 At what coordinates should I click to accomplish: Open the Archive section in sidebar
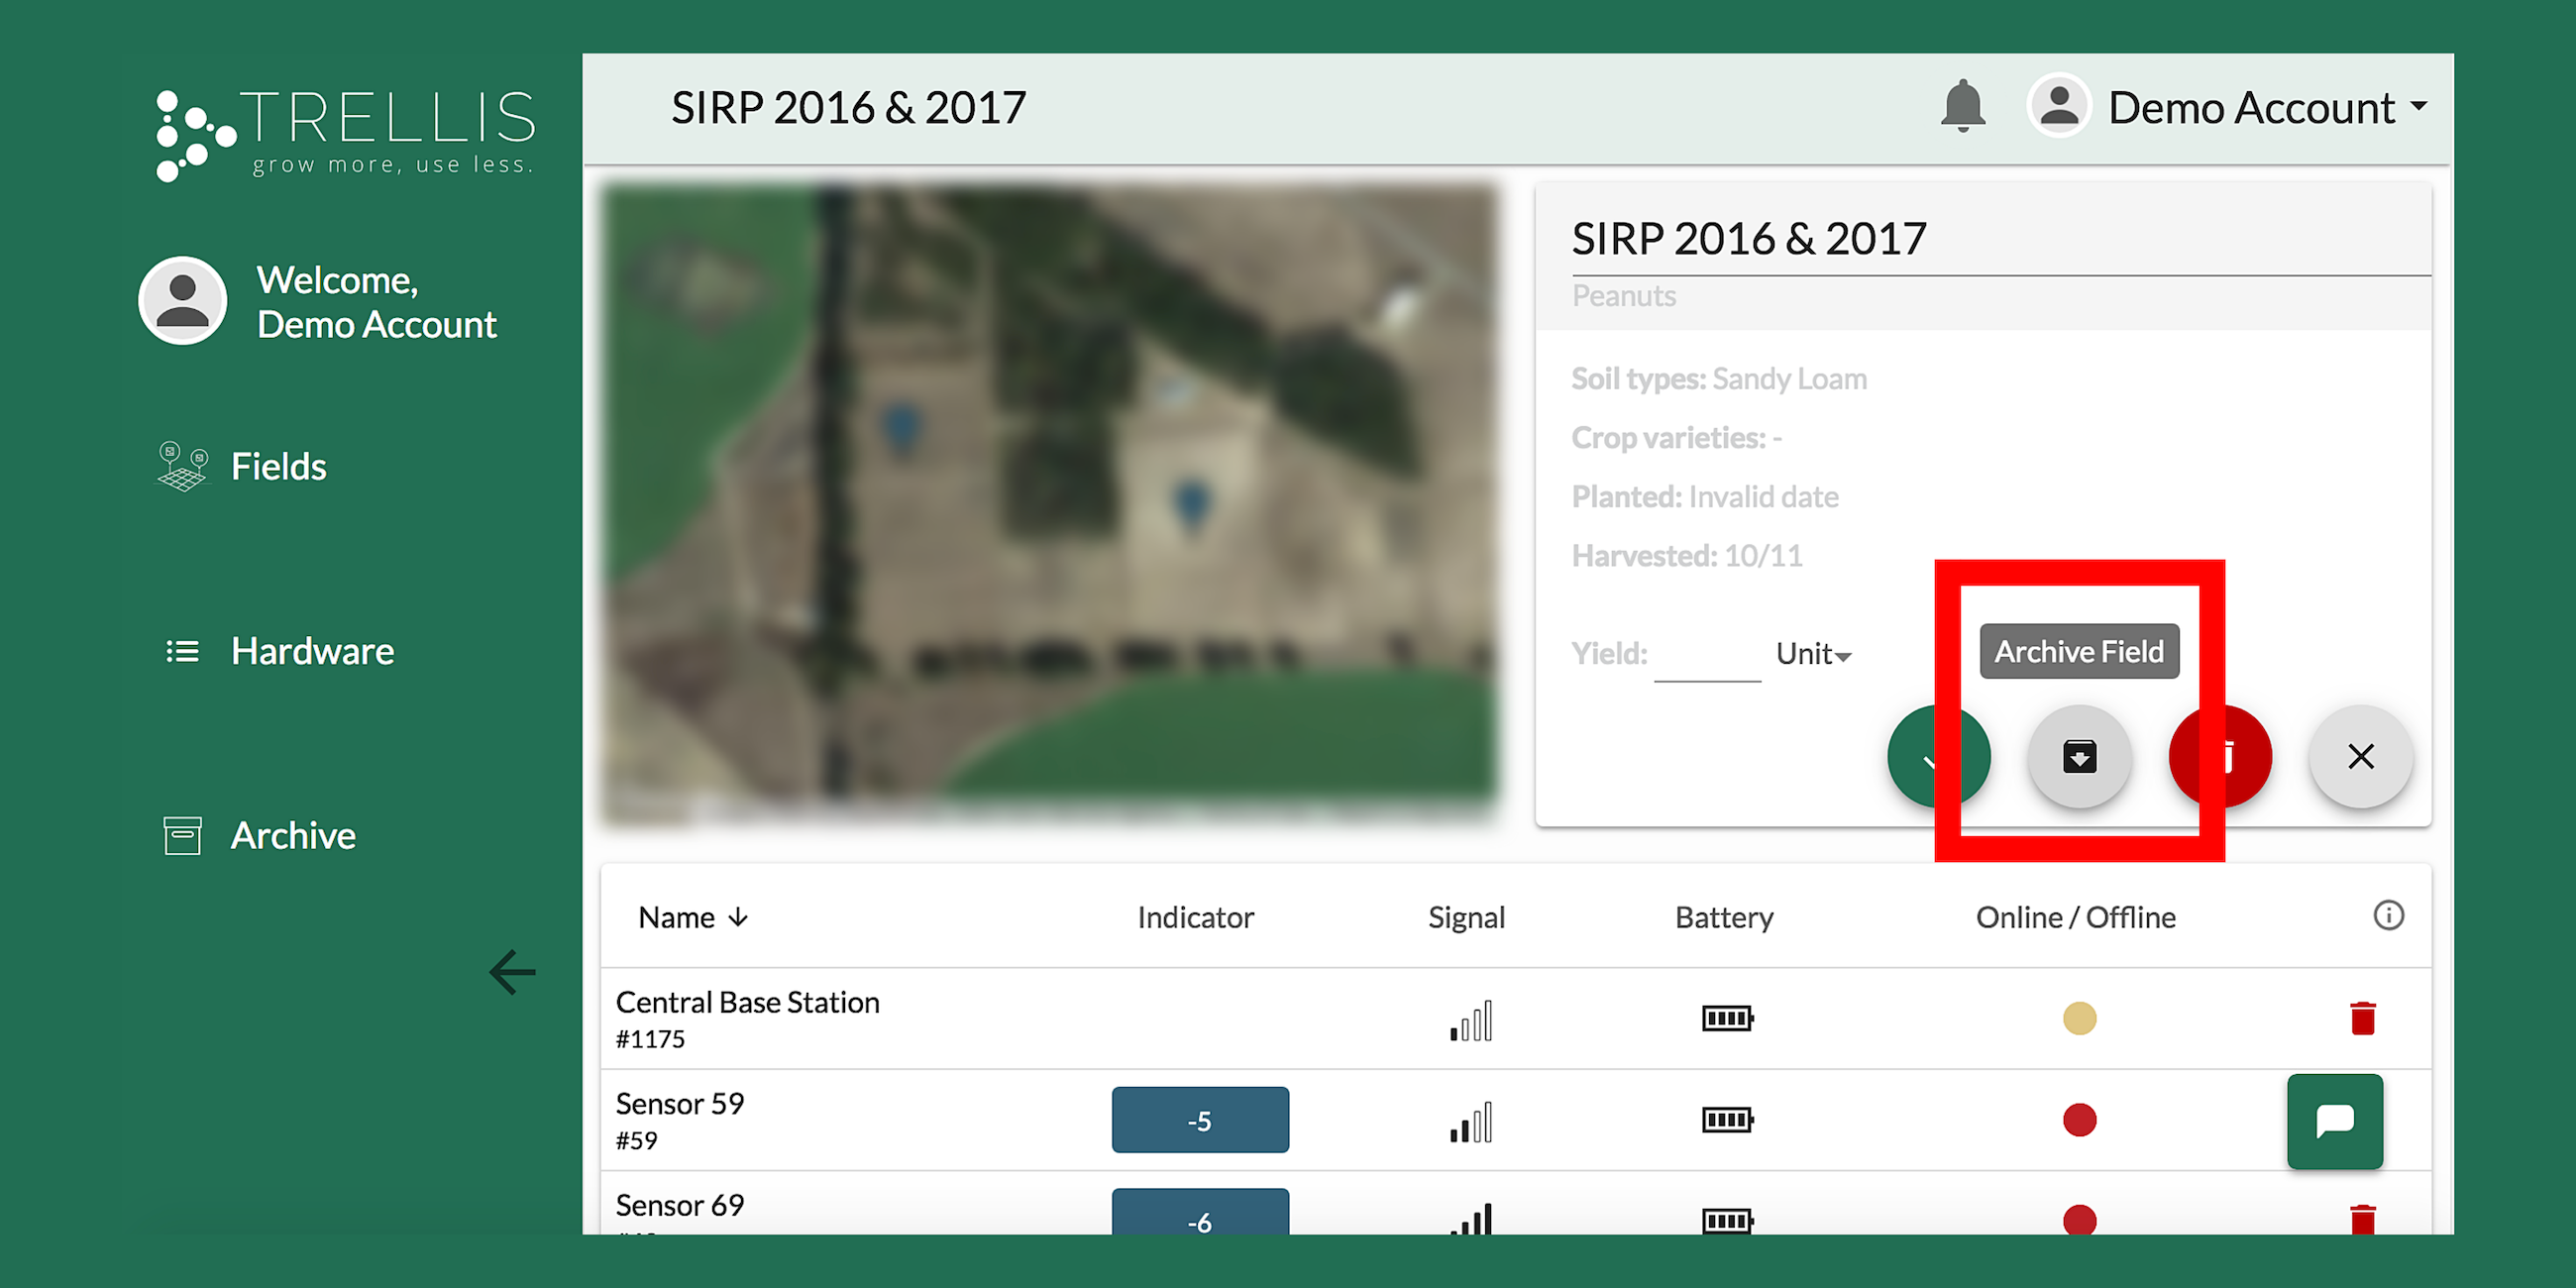pos(292,836)
